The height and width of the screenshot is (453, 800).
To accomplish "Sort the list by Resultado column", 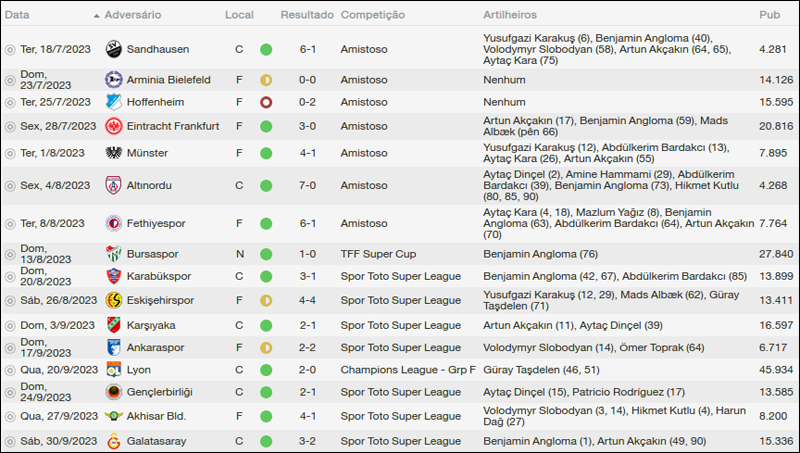I will (x=307, y=16).
